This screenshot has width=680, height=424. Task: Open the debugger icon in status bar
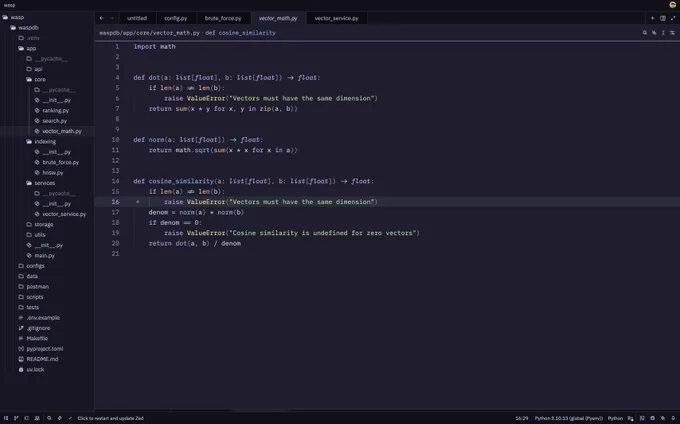(59, 418)
